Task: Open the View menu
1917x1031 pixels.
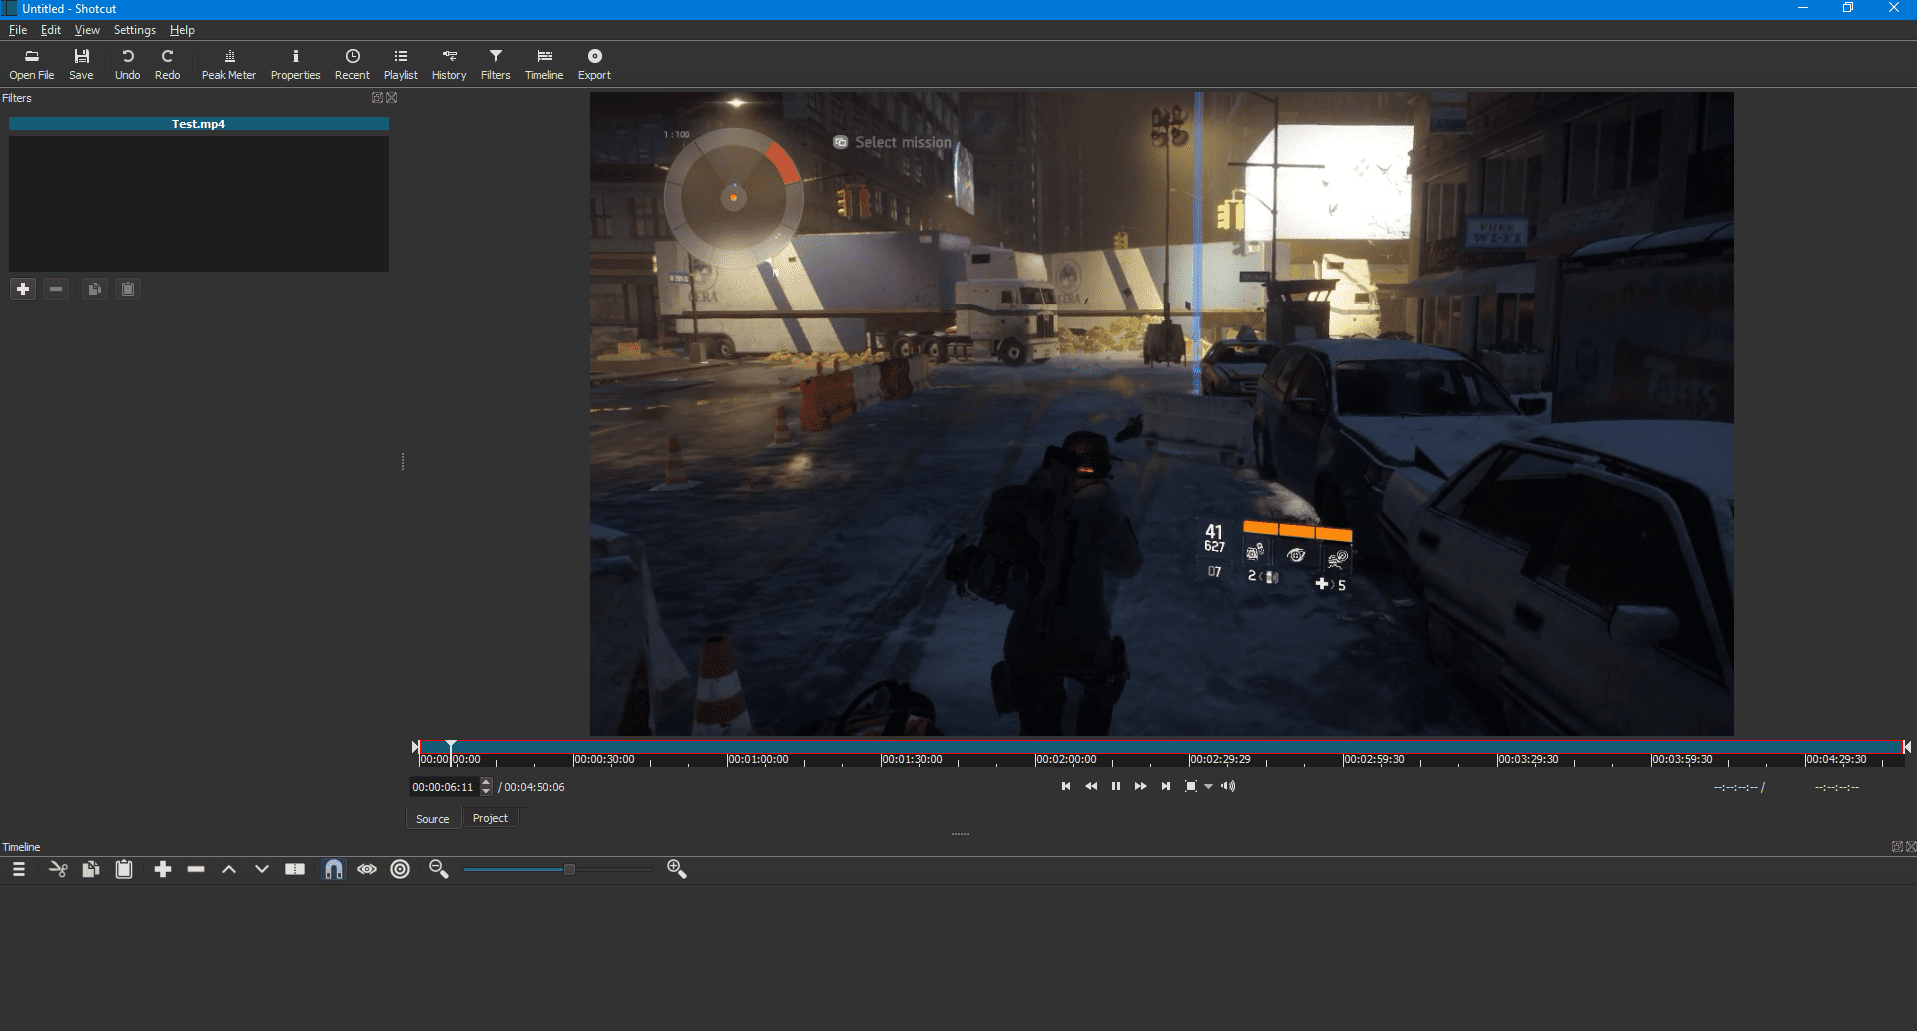Action: (x=87, y=30)
